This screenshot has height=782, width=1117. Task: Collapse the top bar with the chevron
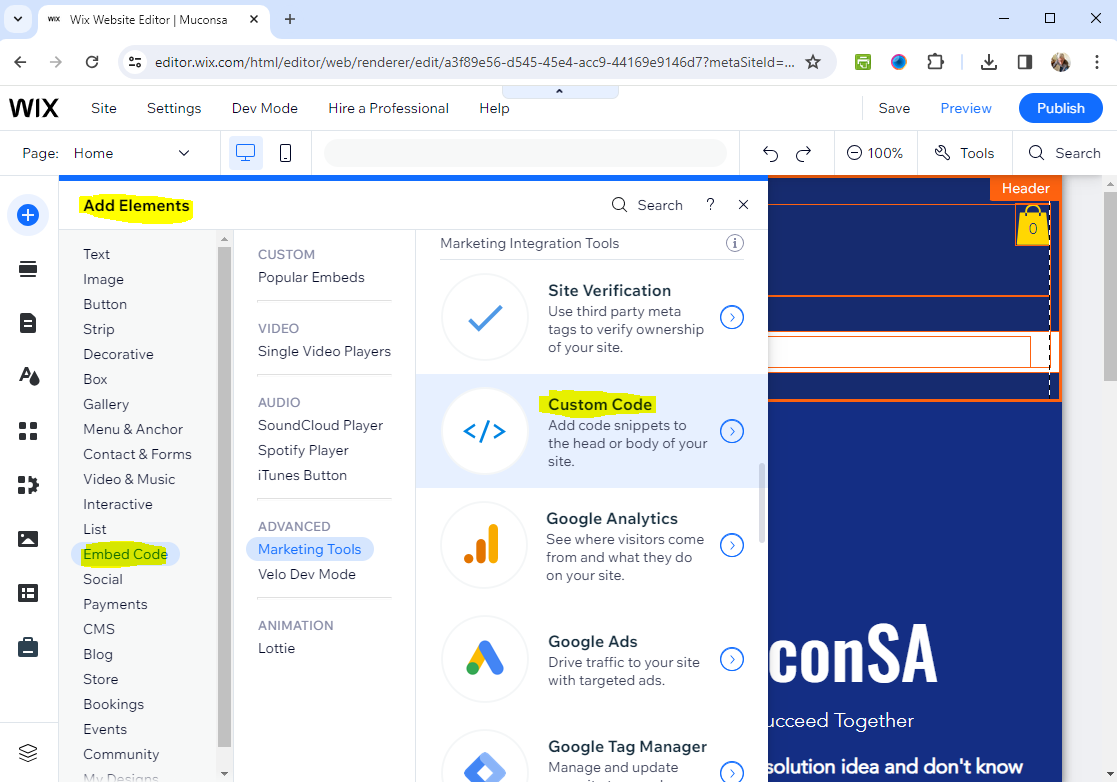tap(559, 91)
